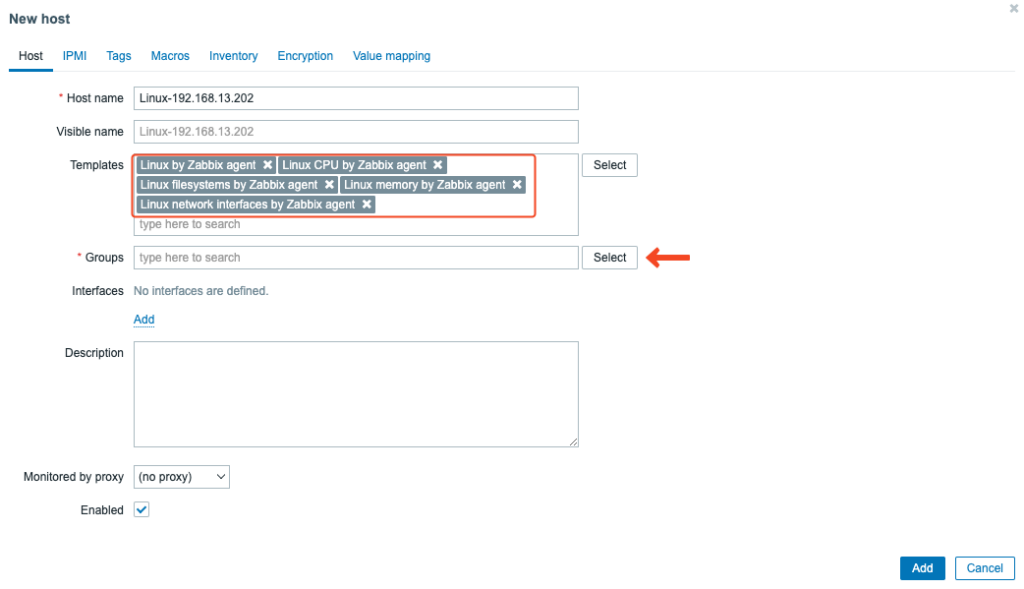Switch to the Host tab

point(31,56)
